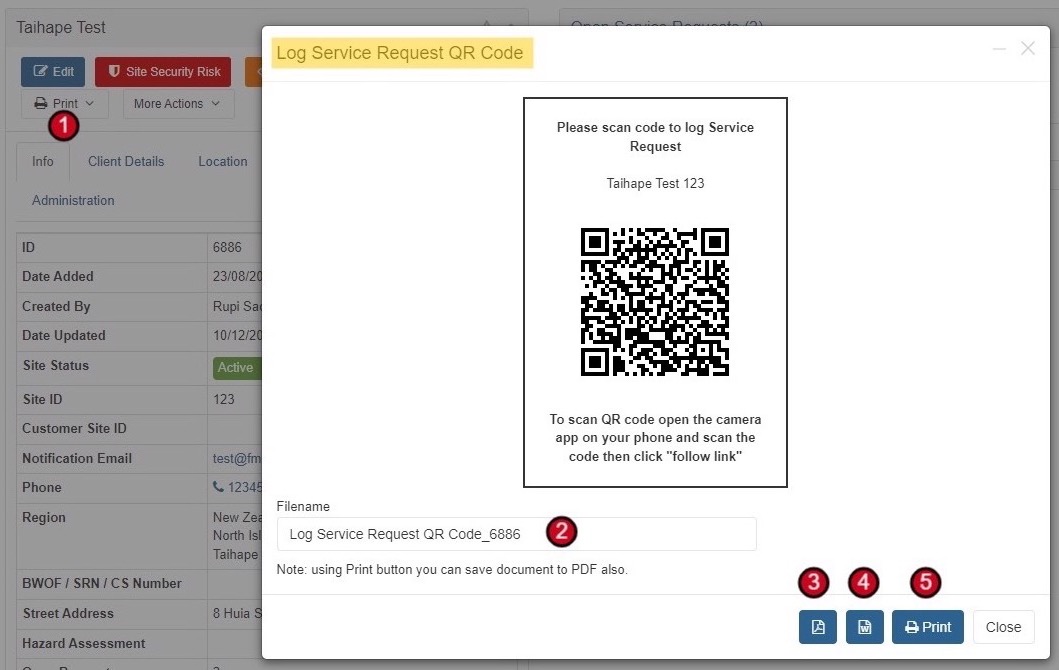Open the Administration tab

[73, 201]
